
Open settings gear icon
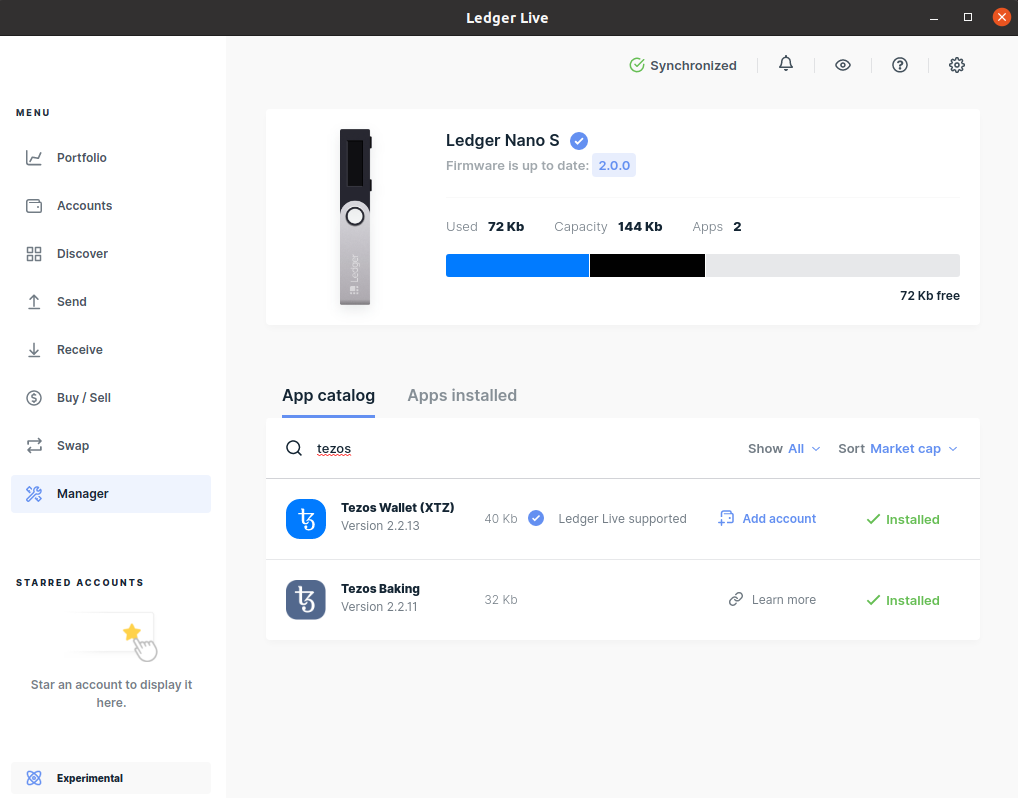tap(957, 65)
